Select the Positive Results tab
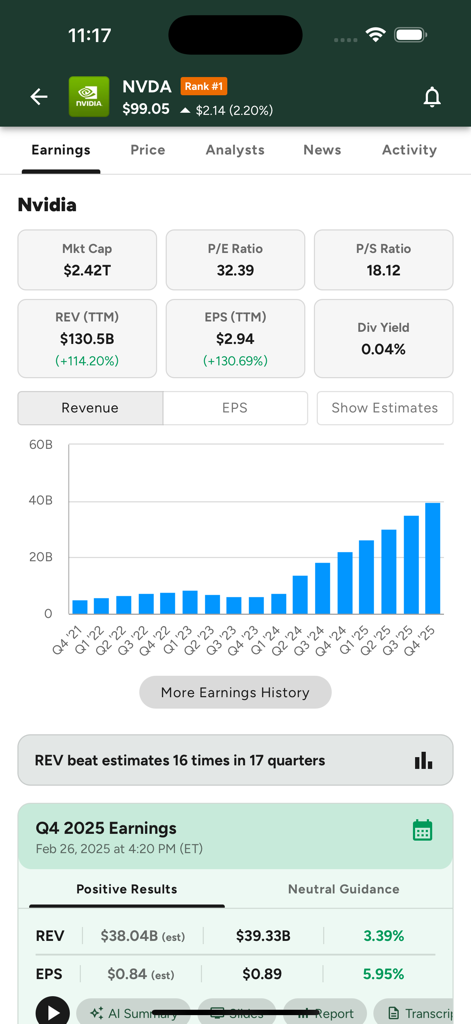 127,889
